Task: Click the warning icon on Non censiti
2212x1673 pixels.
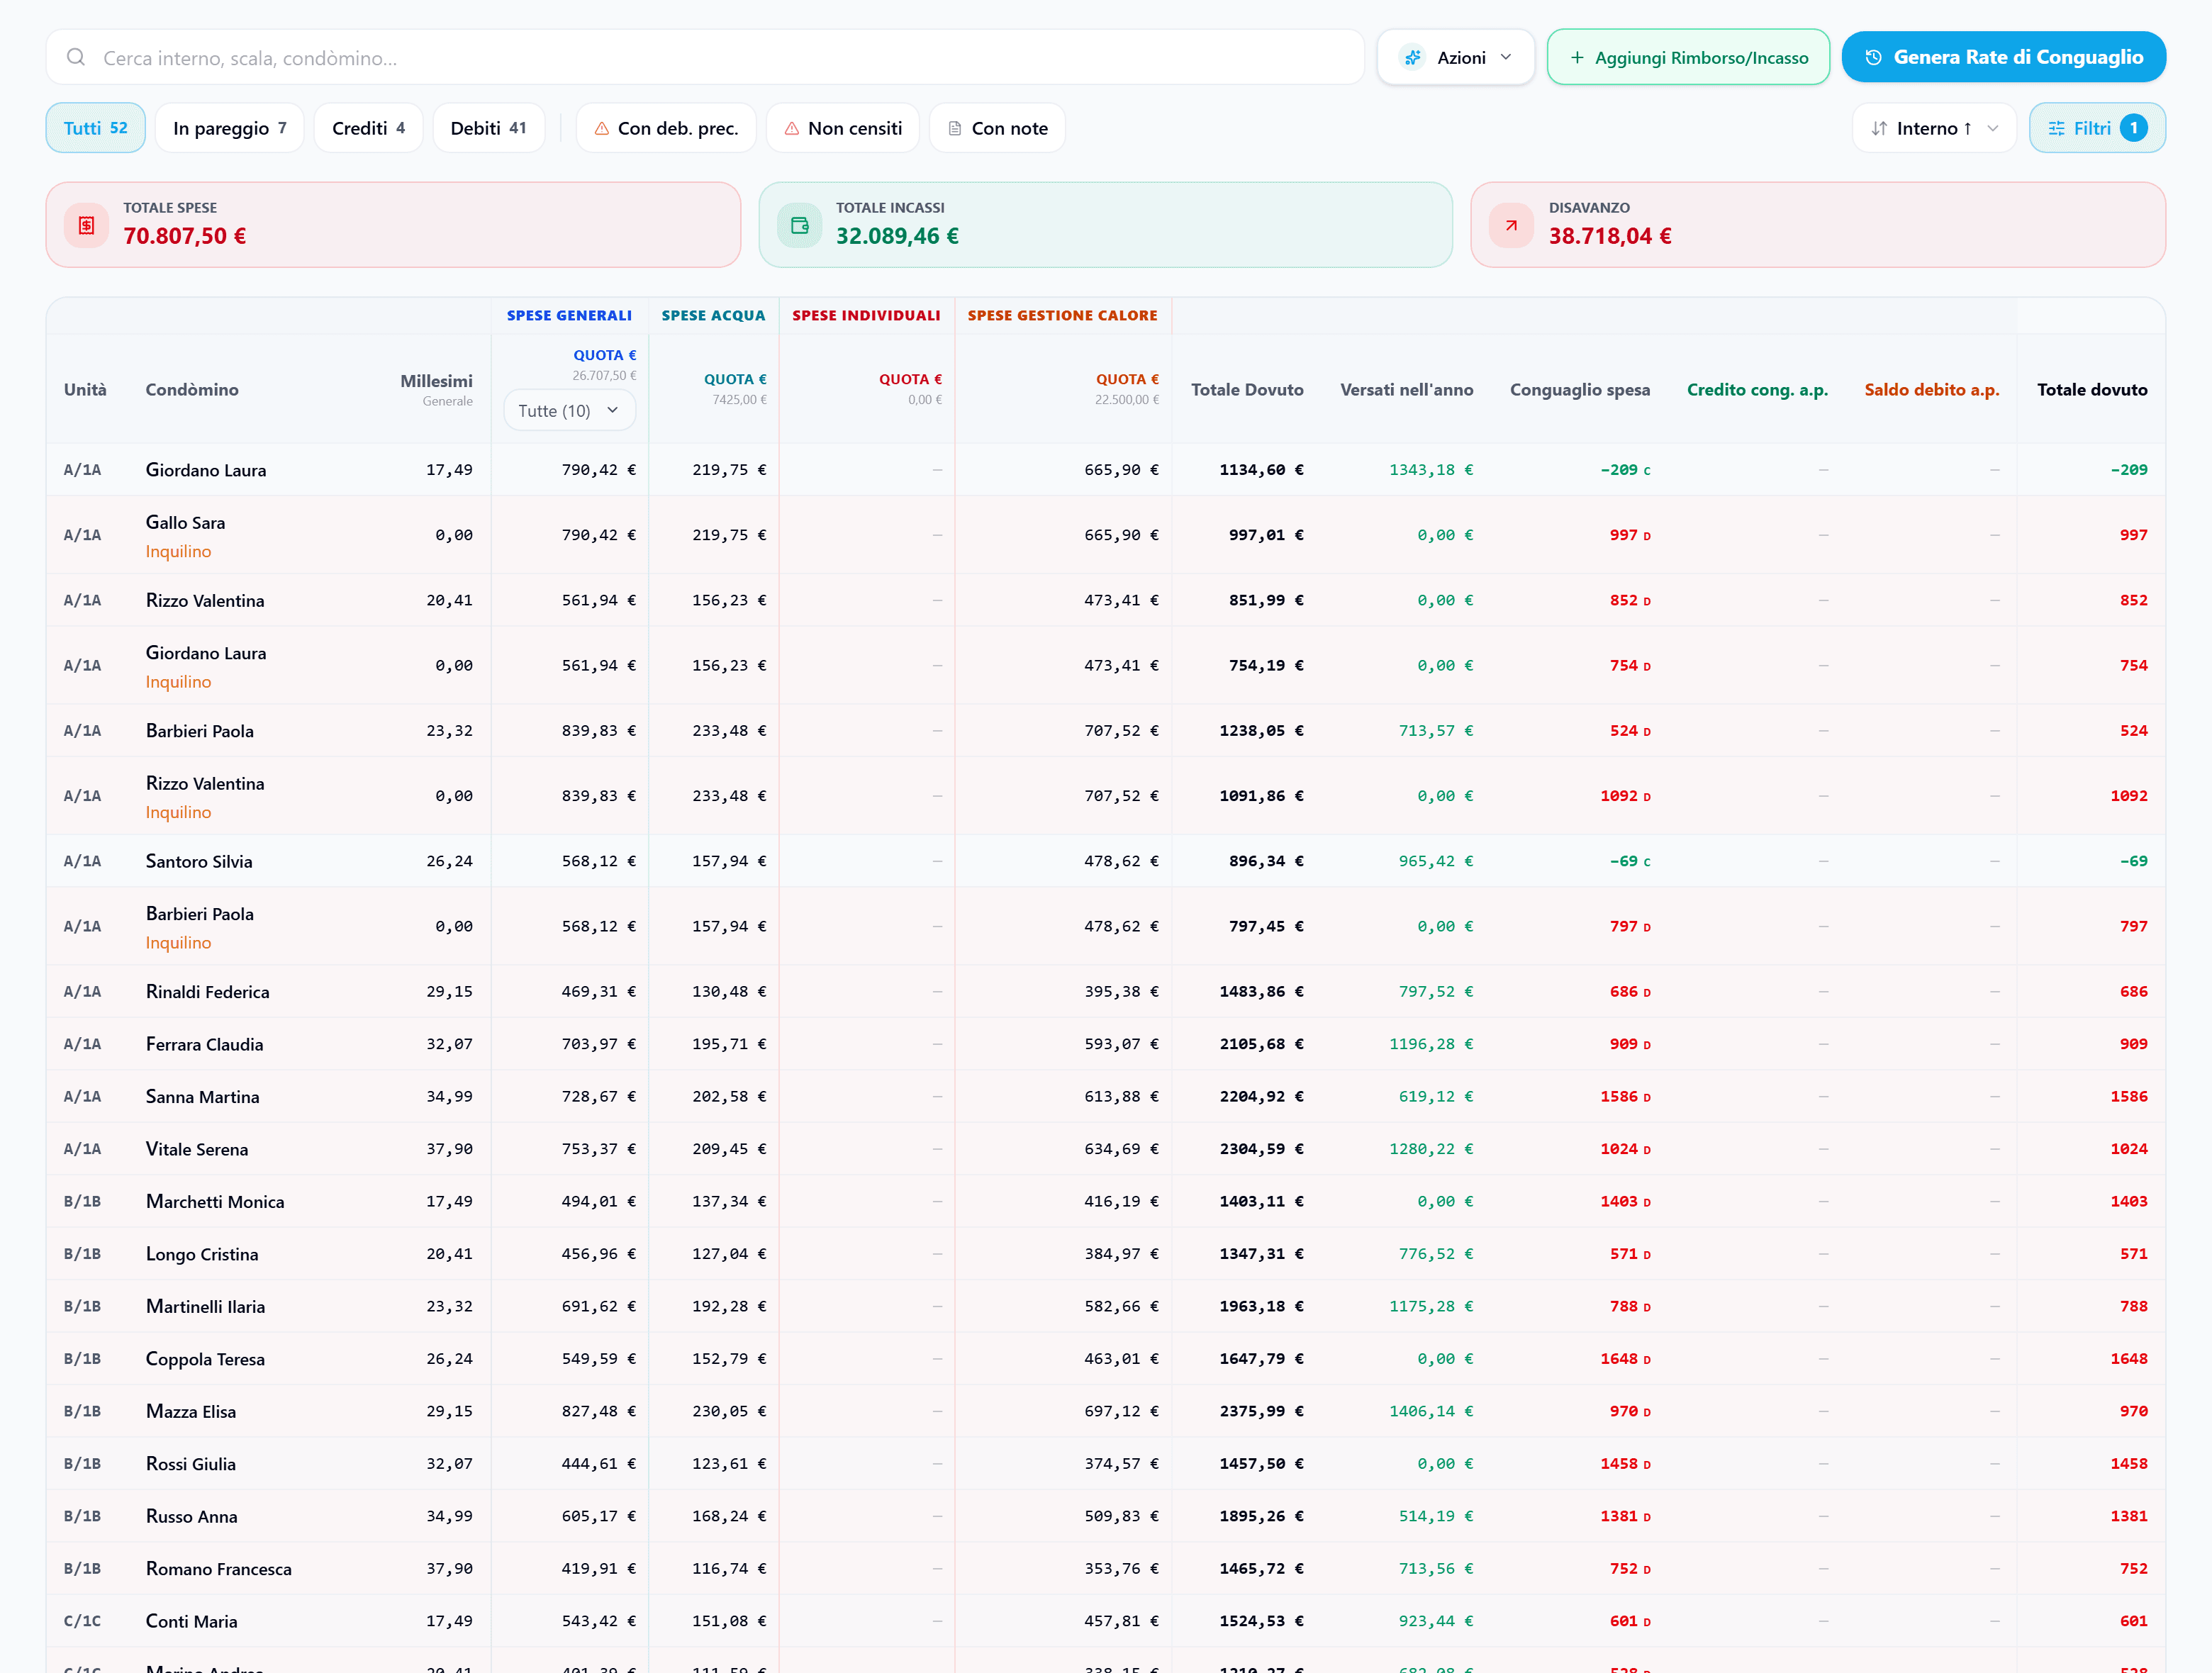Action: pyautogui.click(x=792, y=128)
